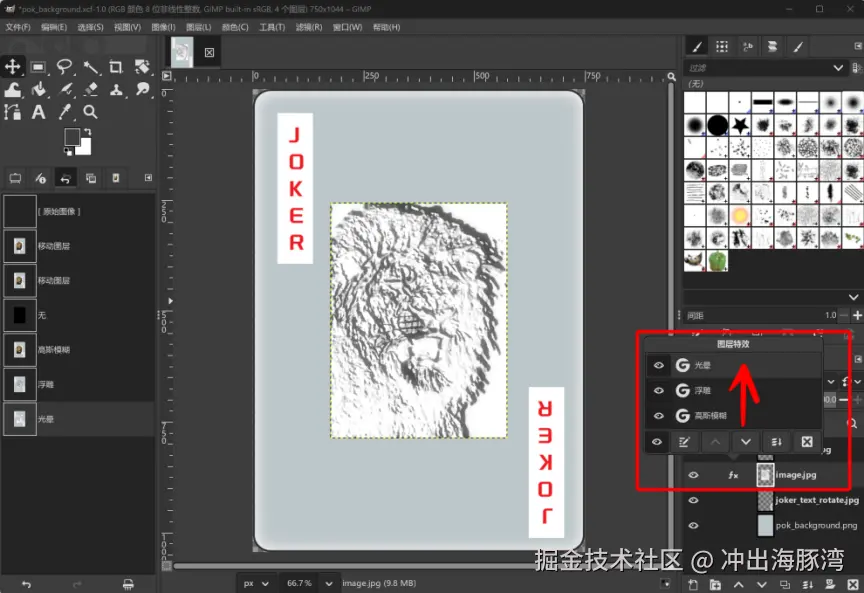Screen dimensions: 864x593
Task: Open the 滤镜(R) menu
Action: pos(309,27)
